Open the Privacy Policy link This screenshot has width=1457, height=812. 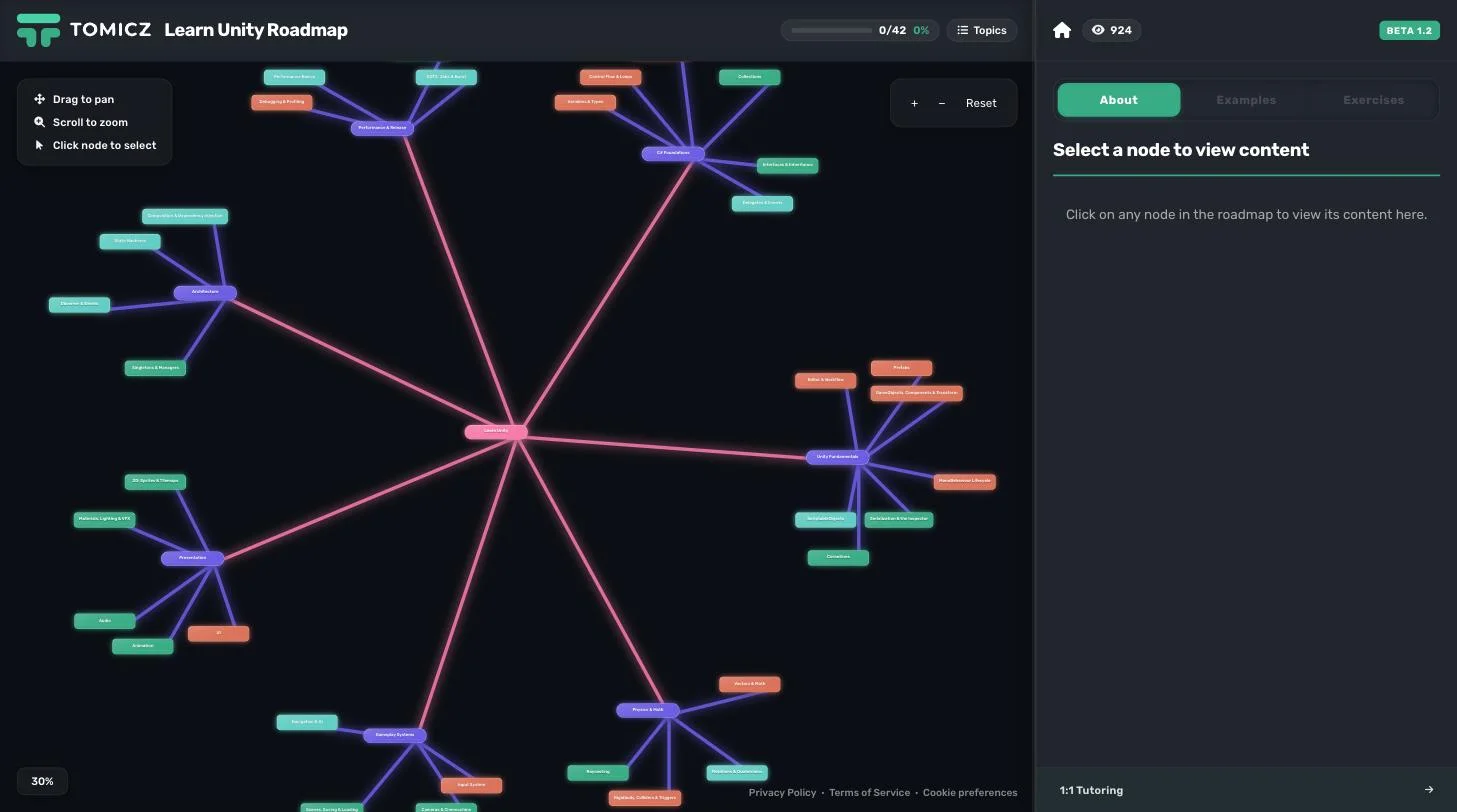click(x=782, y=793)
